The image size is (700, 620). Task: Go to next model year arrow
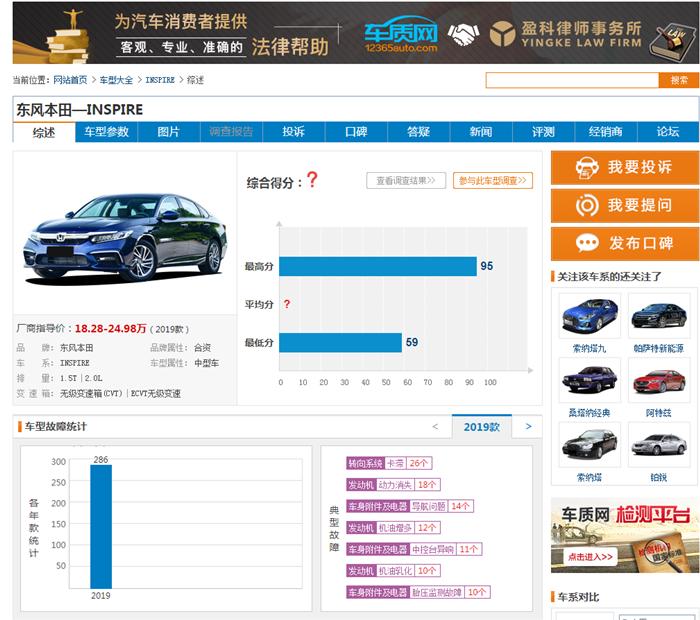(x=529, y=427)
